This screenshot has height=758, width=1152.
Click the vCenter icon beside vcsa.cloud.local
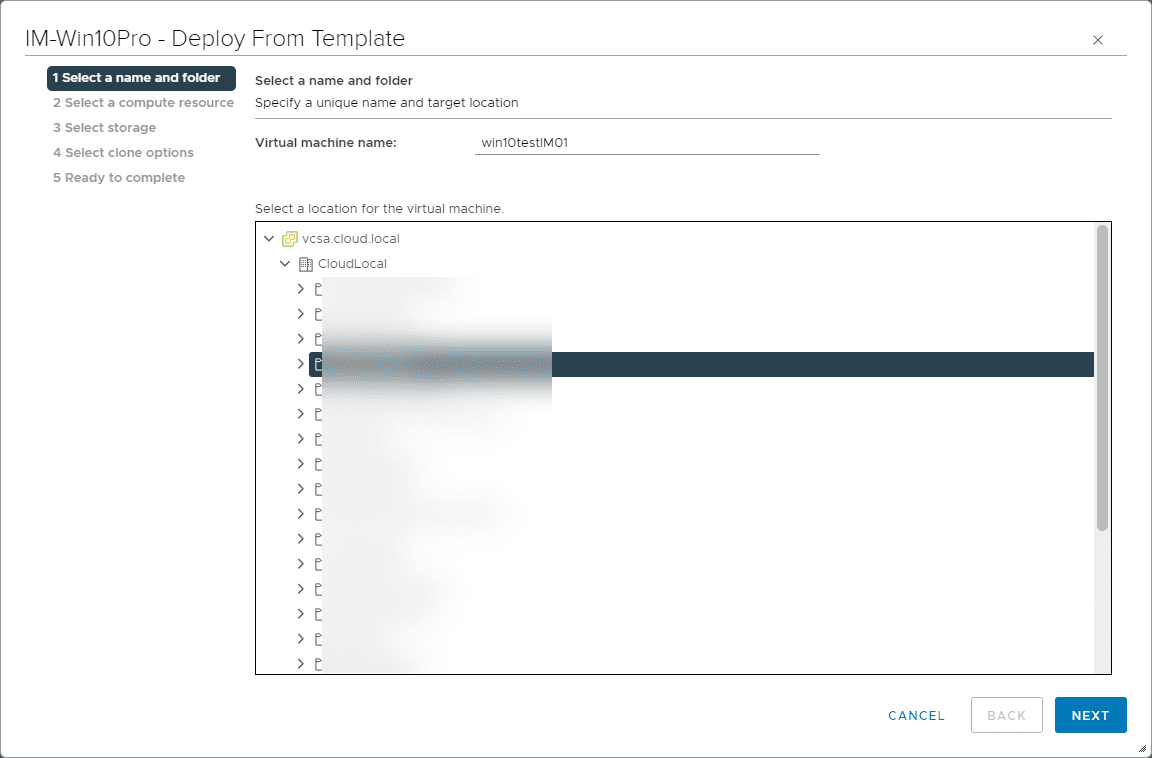(289, 238)
